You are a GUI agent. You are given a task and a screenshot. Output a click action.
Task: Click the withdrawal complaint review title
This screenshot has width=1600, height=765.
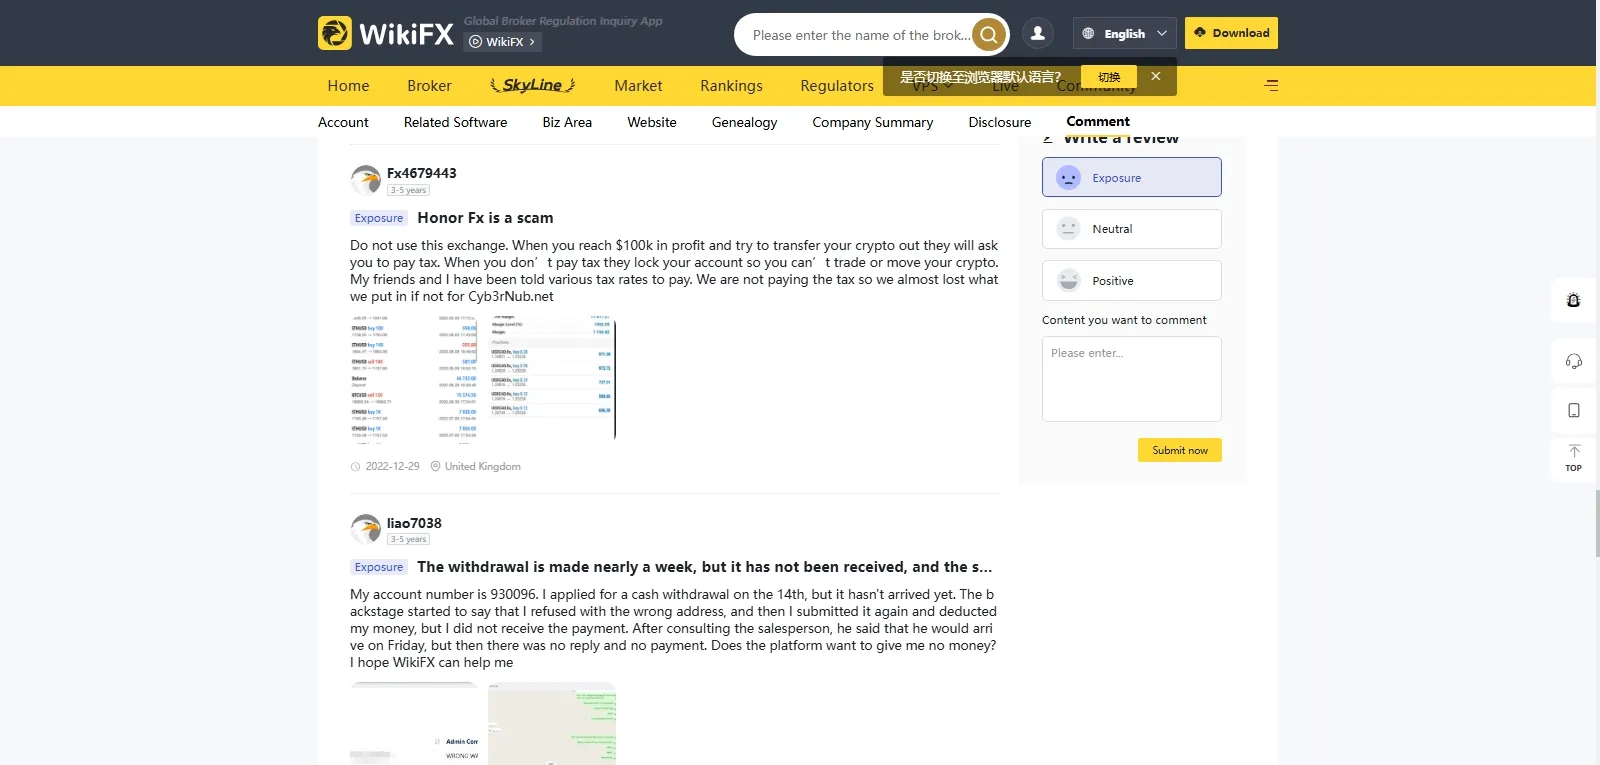coord(705,567)
